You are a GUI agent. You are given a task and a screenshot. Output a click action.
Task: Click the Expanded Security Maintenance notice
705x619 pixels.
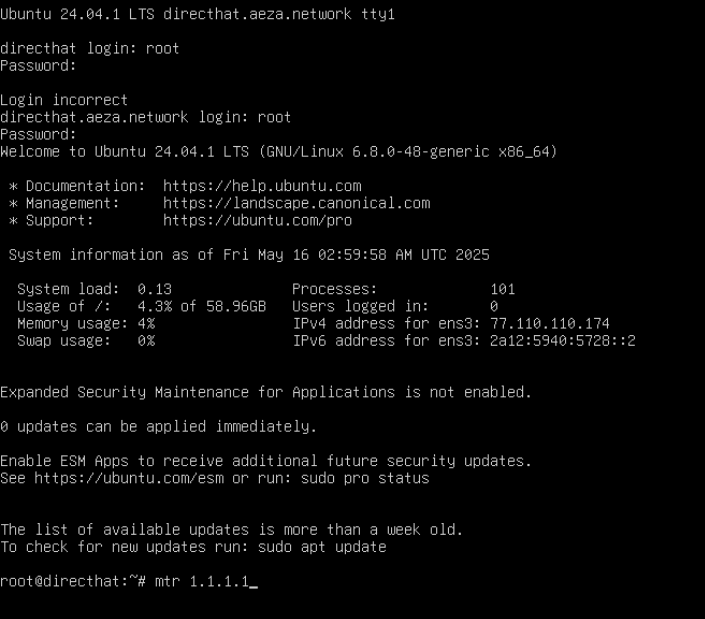(x=266, y=392)
